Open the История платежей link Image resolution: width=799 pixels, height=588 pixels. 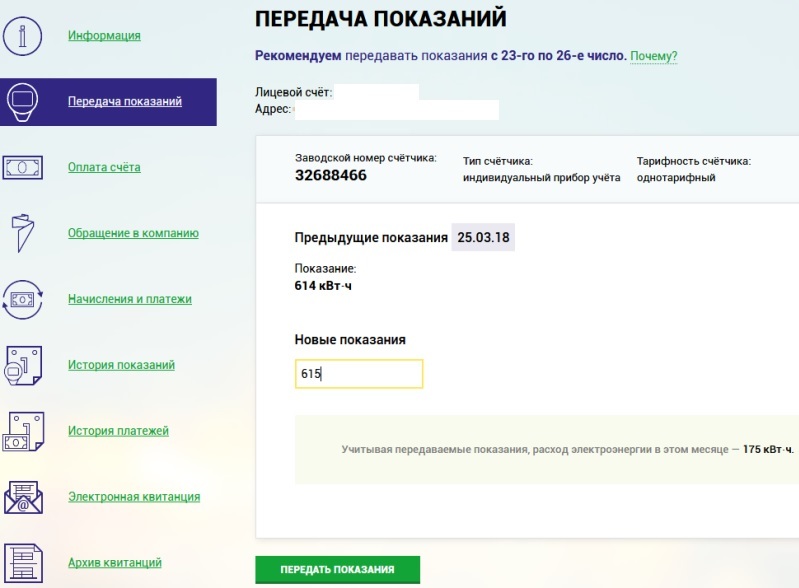click(118, 431)
